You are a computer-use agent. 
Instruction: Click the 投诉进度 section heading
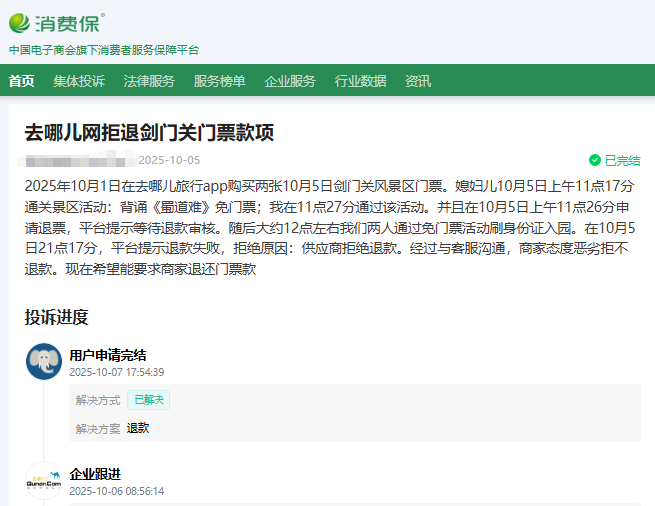pyautogui.click(x=57, y=317)
